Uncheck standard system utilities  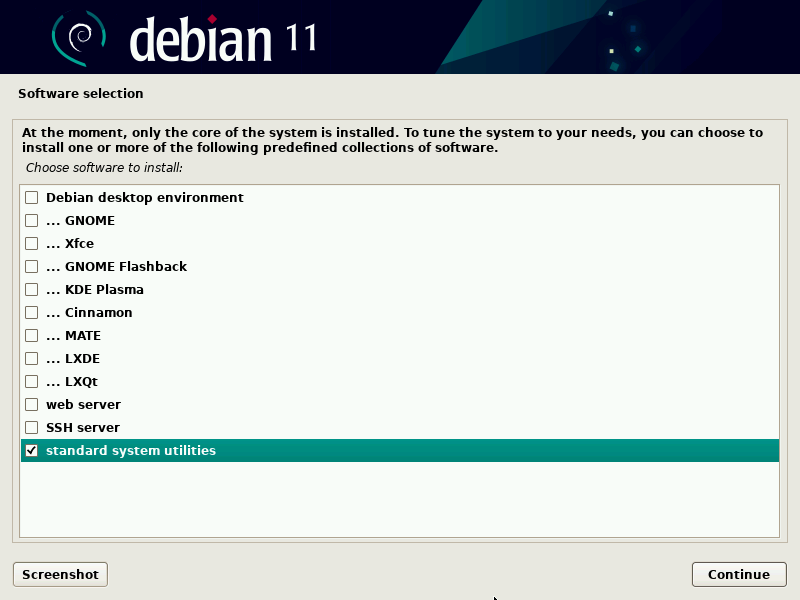[x=32, y=451]
